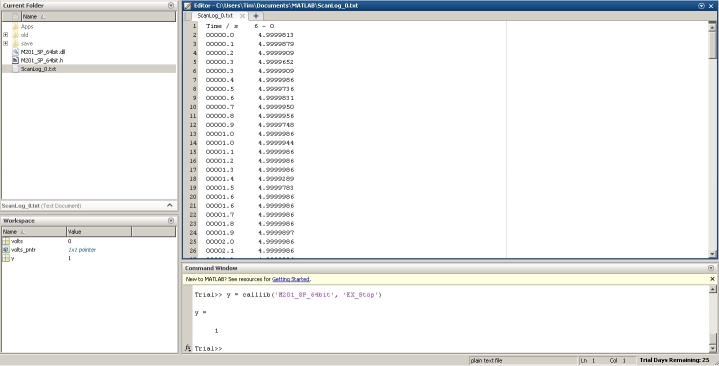Select the old folder icon

point(16,35)
